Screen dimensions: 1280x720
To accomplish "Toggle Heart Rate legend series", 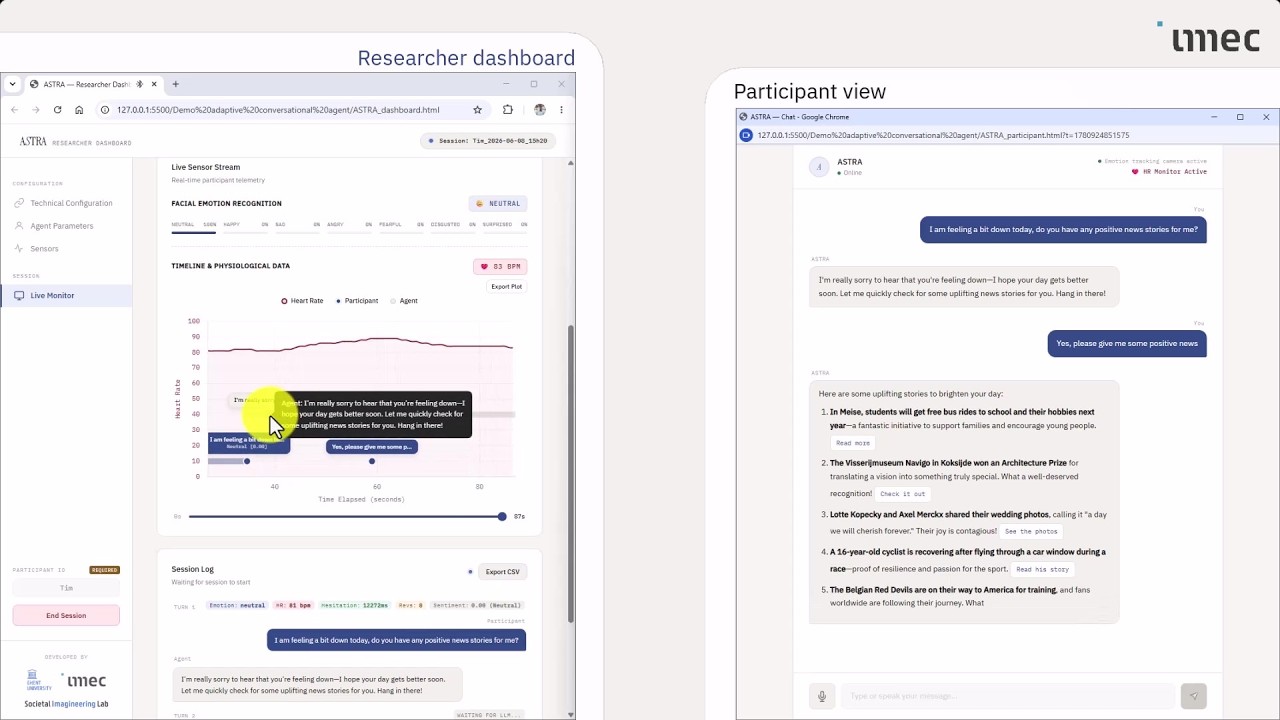I will coord(302,301).
